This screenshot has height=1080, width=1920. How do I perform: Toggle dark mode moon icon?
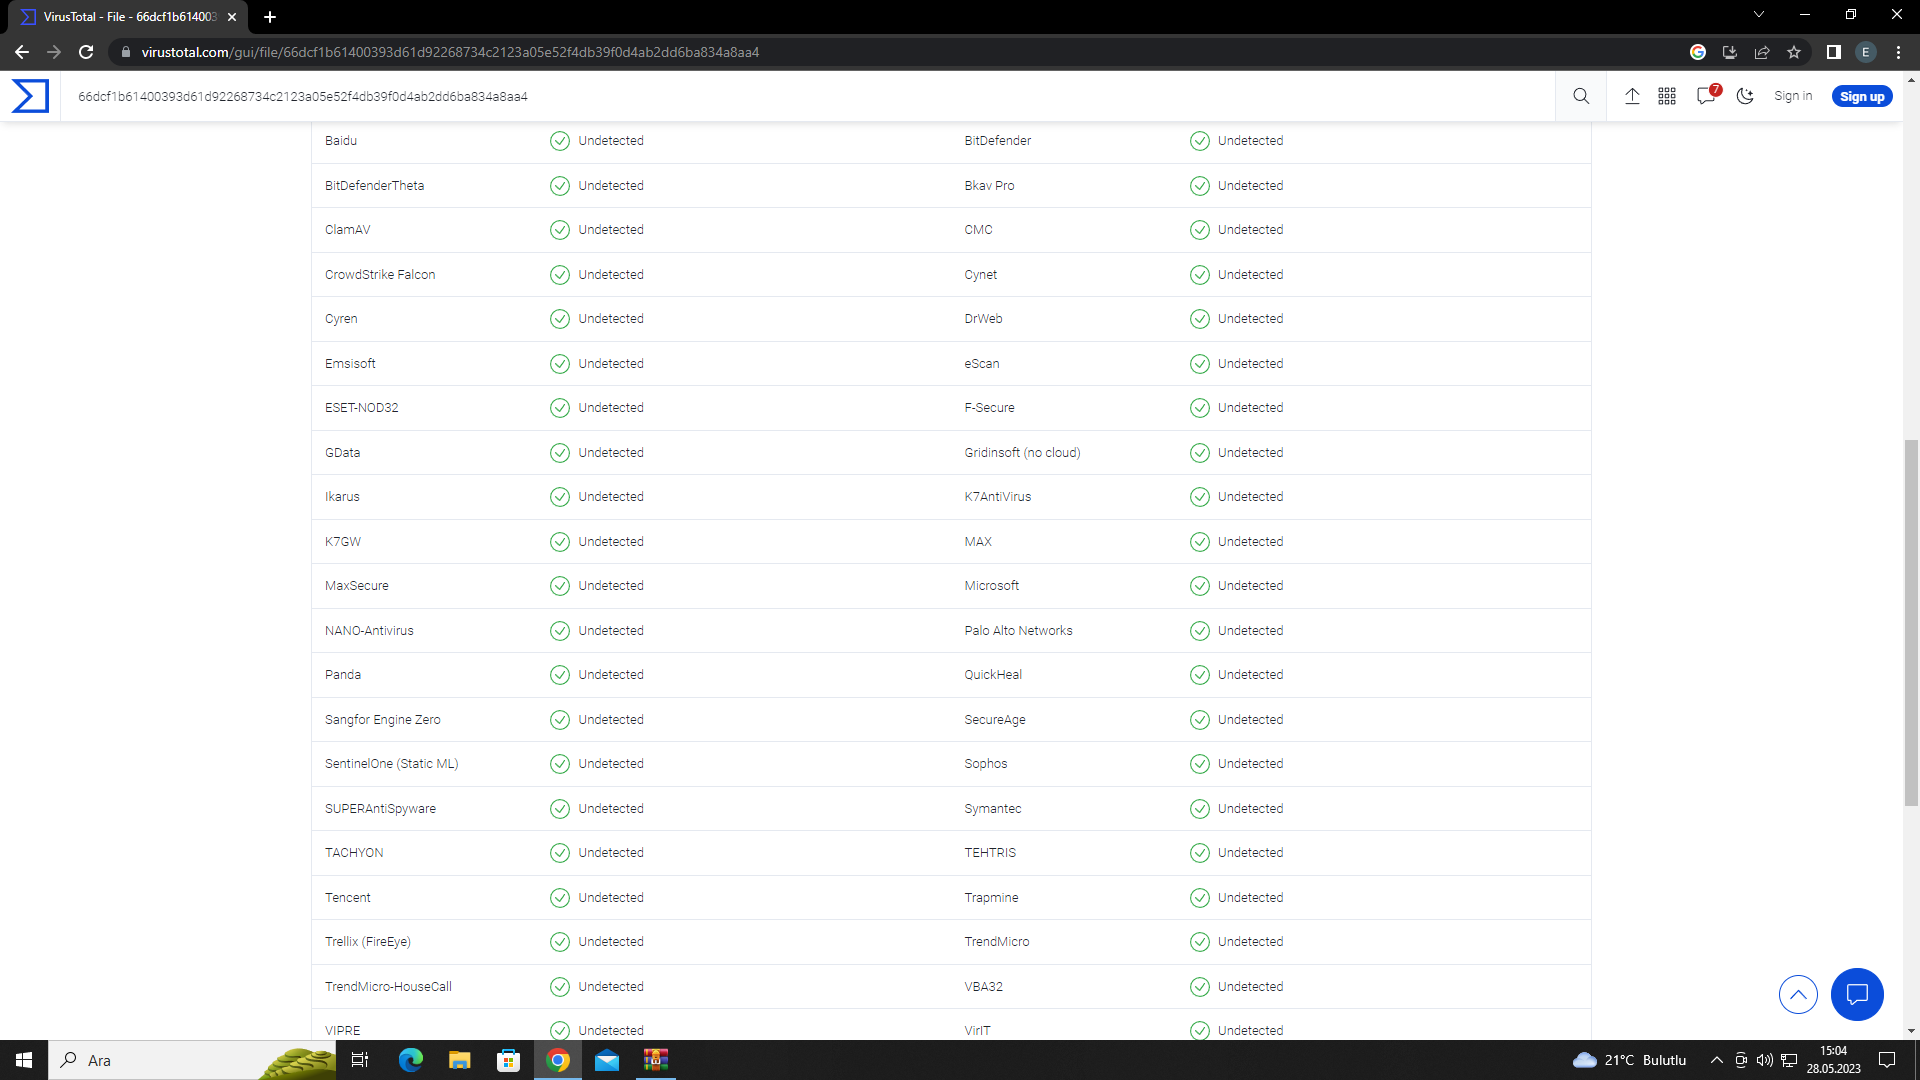point(1745,96)
